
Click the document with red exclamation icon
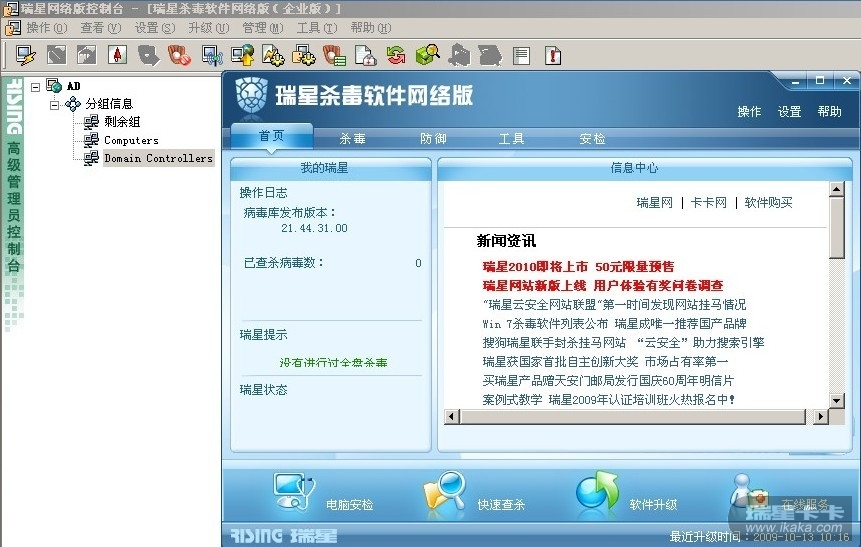click(552, 55)
